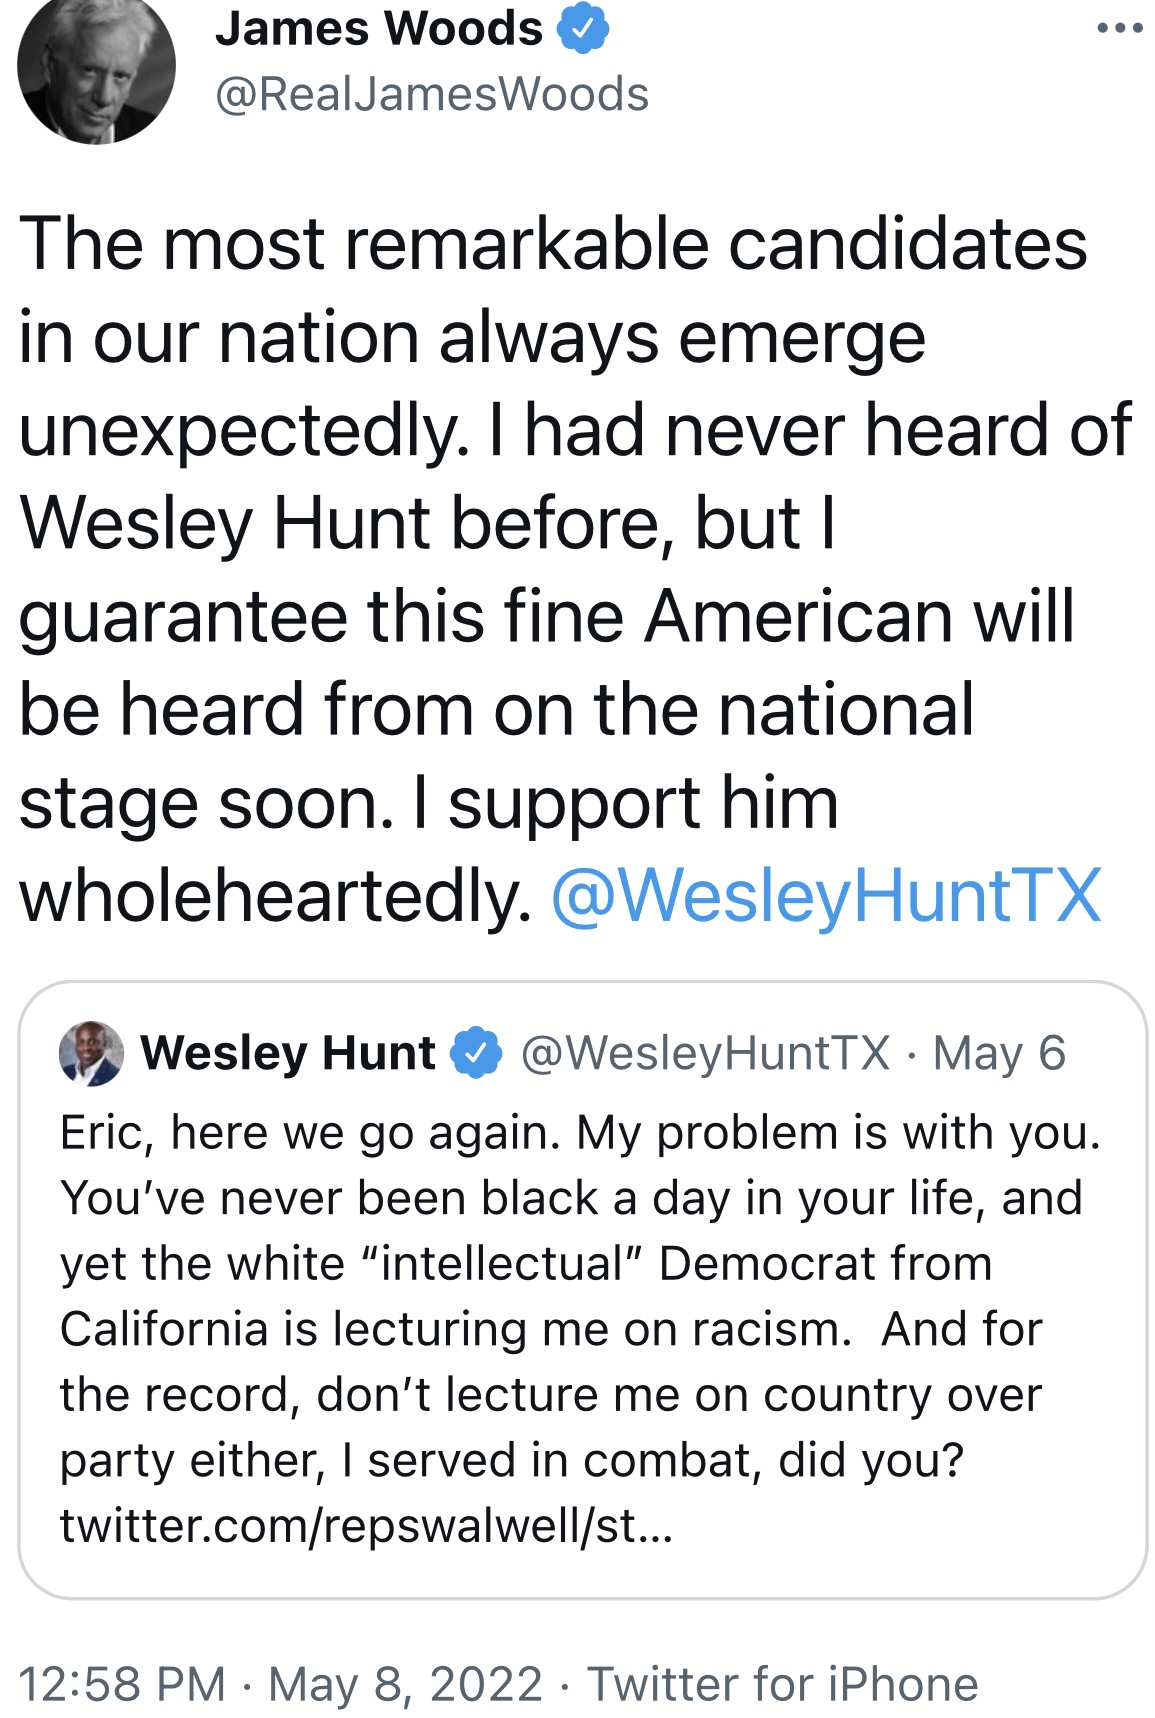Image resolution: width=1155 pixels, height=1718 pixels.
Task: Tap the May 8, 2022 date
Action: [406, 1683]
